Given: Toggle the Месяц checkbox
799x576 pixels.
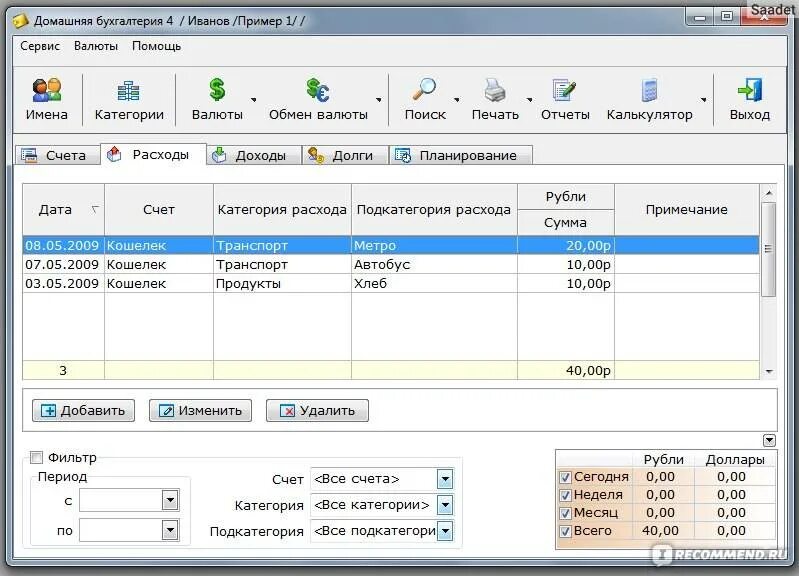Looking at the screenshot, I should [565, 513].
